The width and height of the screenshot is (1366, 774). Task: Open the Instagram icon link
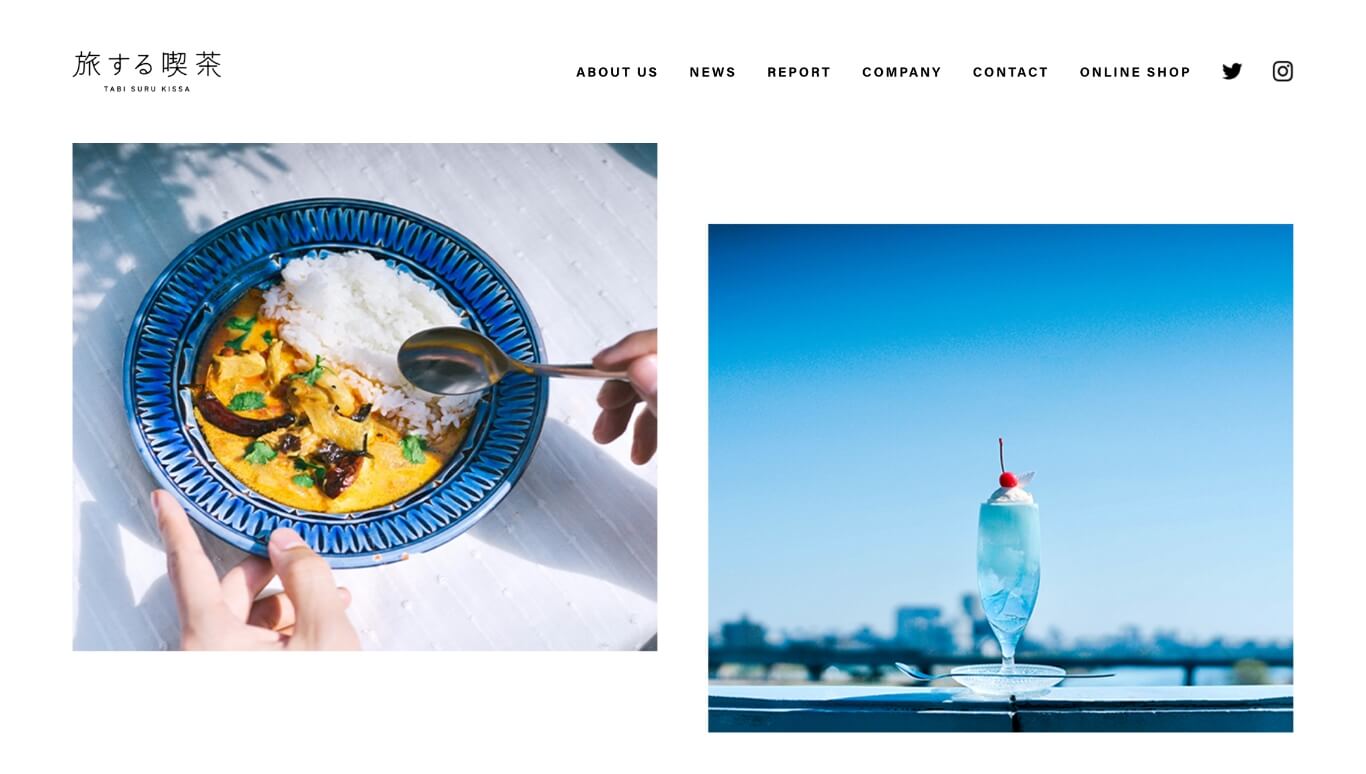point(1283,71)
